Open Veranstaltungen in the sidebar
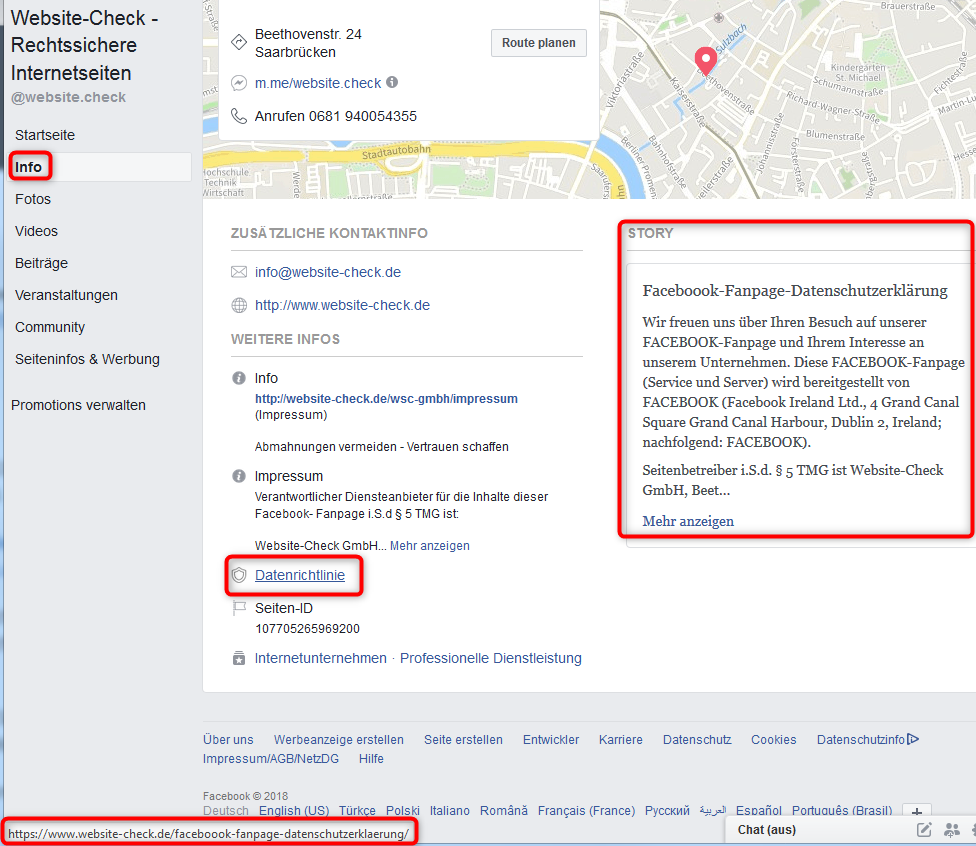The height and width of the screenshot is (846, 976). tap(66, 295)
